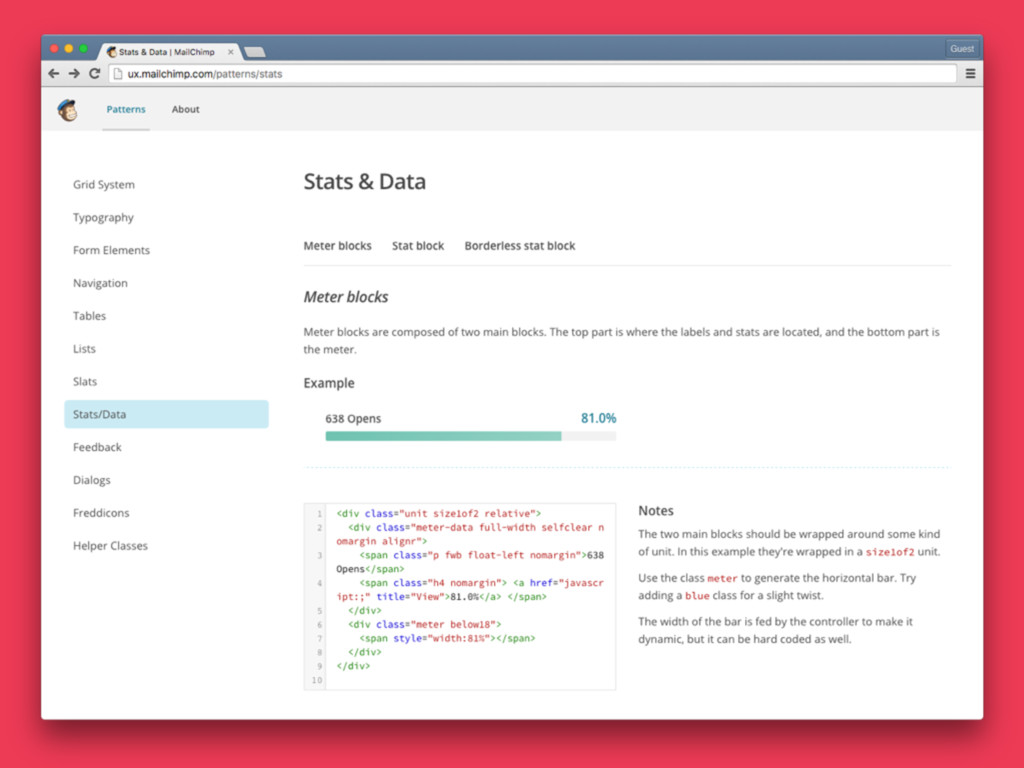Switch to the Patterns nav tab
Image resolution: width=1024 pixels, height=768 pixels.
pos(126,110)
